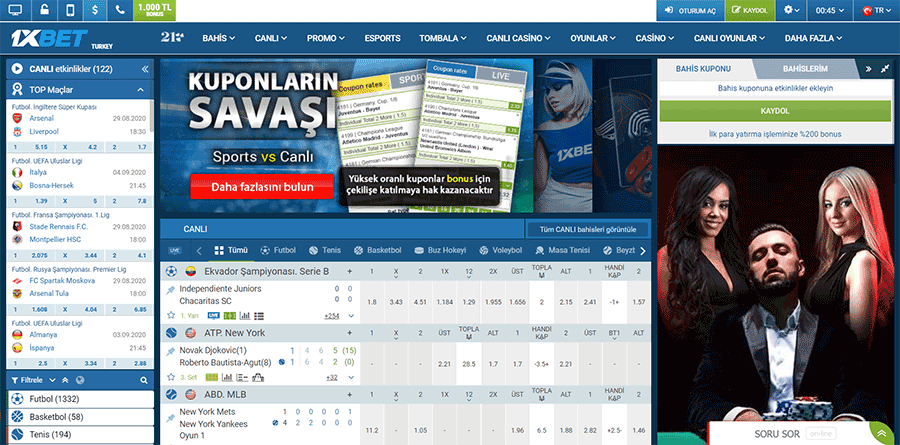This screenshot has height=445, width=900.
Task: Open the BAHİS menu
Action: [x=219, y=38]
